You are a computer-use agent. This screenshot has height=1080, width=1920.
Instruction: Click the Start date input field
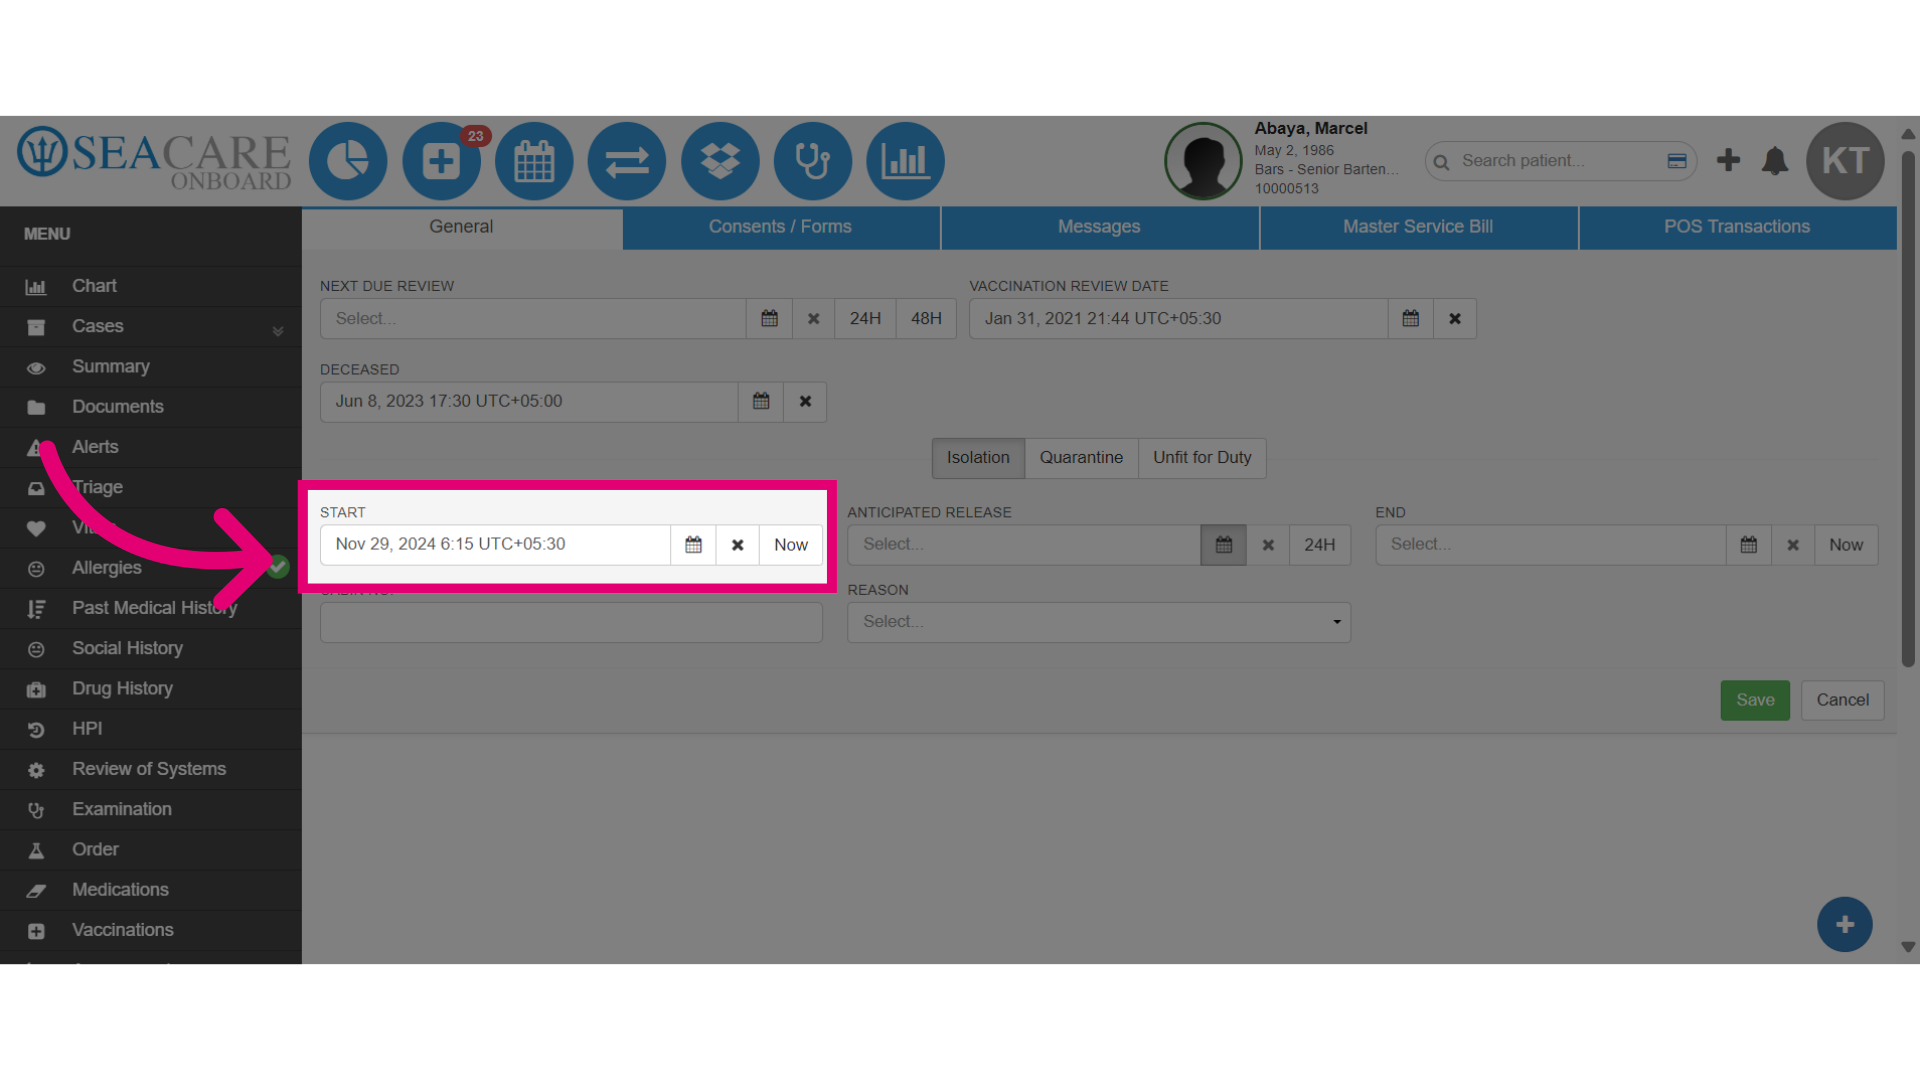pos(495,545)
